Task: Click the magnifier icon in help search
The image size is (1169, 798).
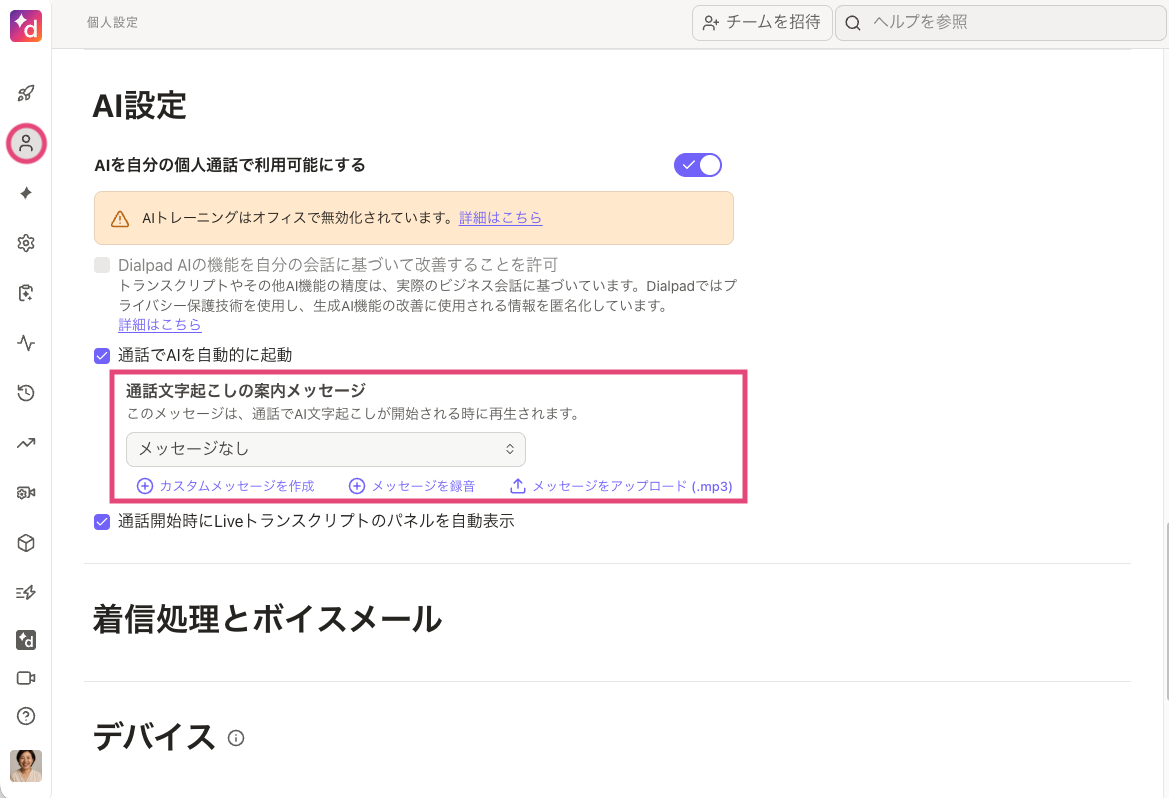Action: point(854,23)
